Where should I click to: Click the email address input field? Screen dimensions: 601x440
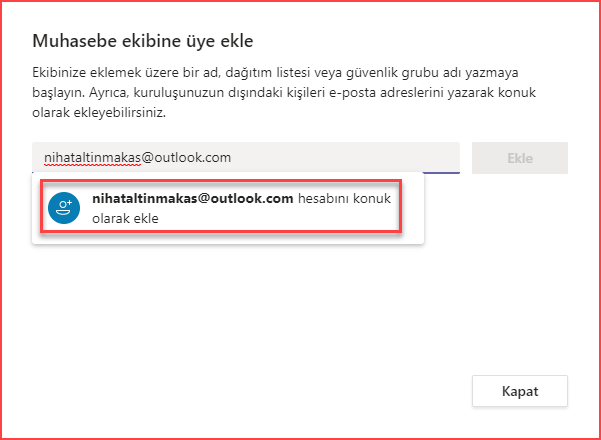click(246, 158)
